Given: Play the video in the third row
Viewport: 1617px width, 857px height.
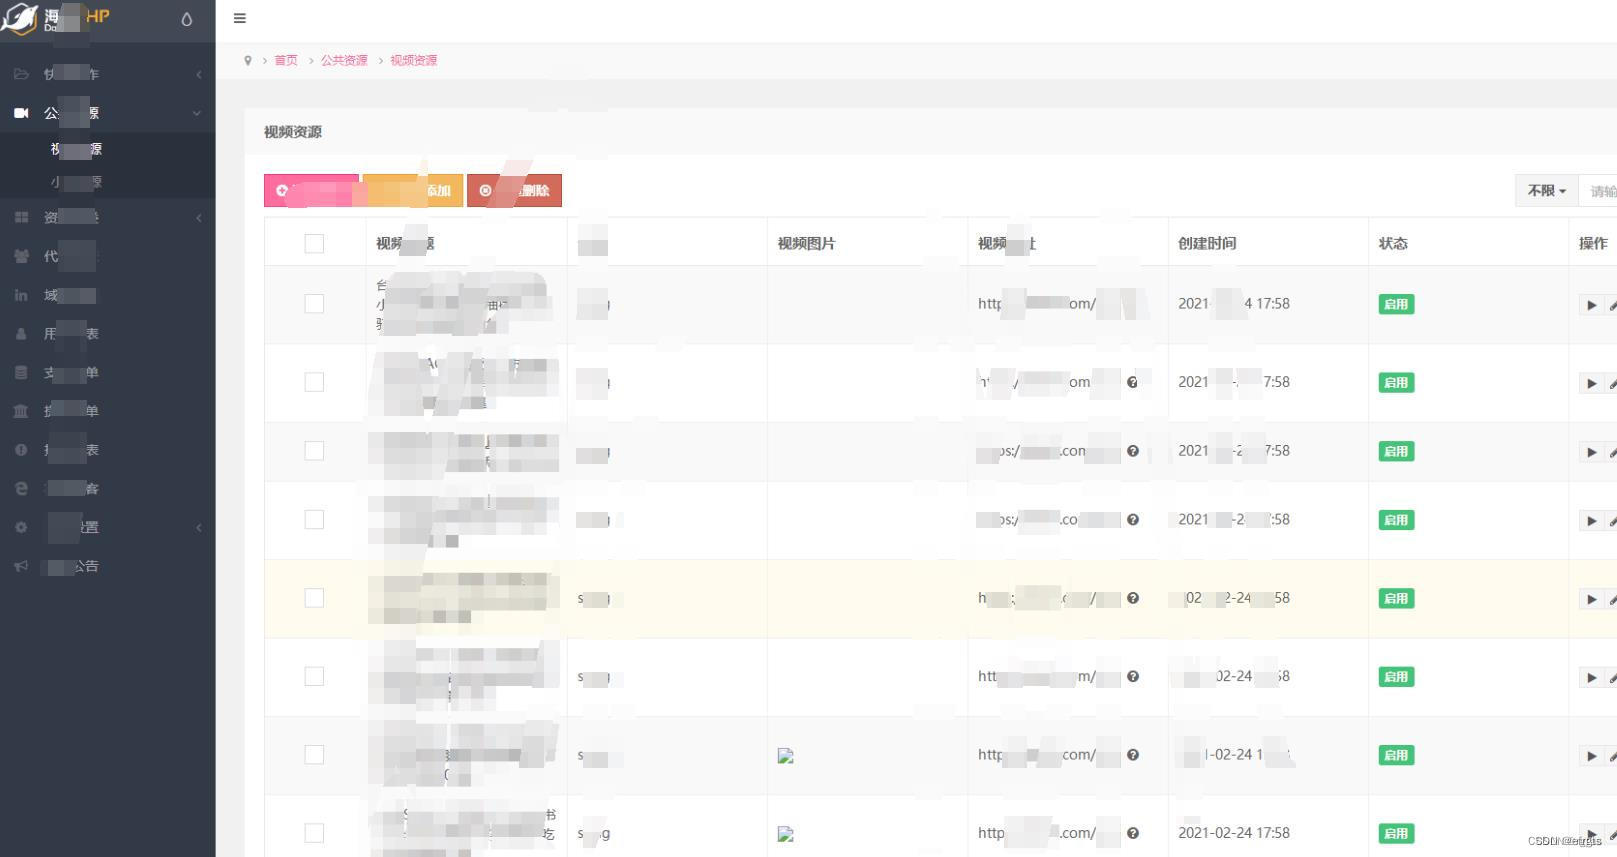Looking at the screenshot, I should tap(1591, 452).
